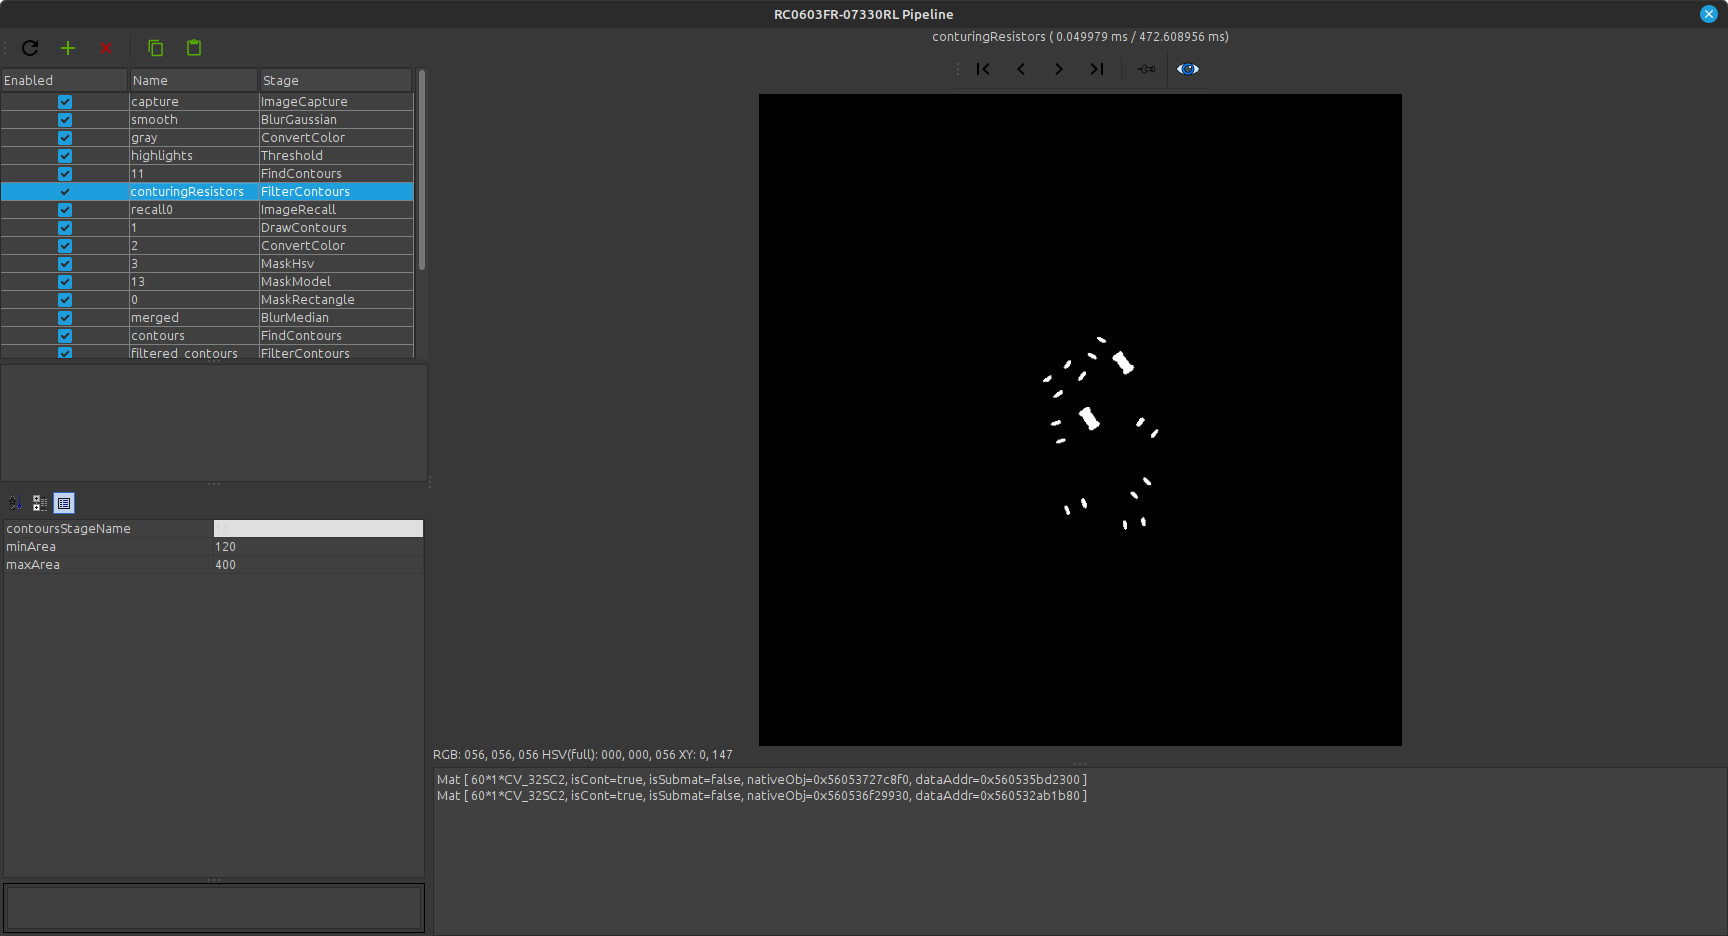The image size is (1728, 936).
Task: Jump to last stage result
Action: tap(1097, 69)
